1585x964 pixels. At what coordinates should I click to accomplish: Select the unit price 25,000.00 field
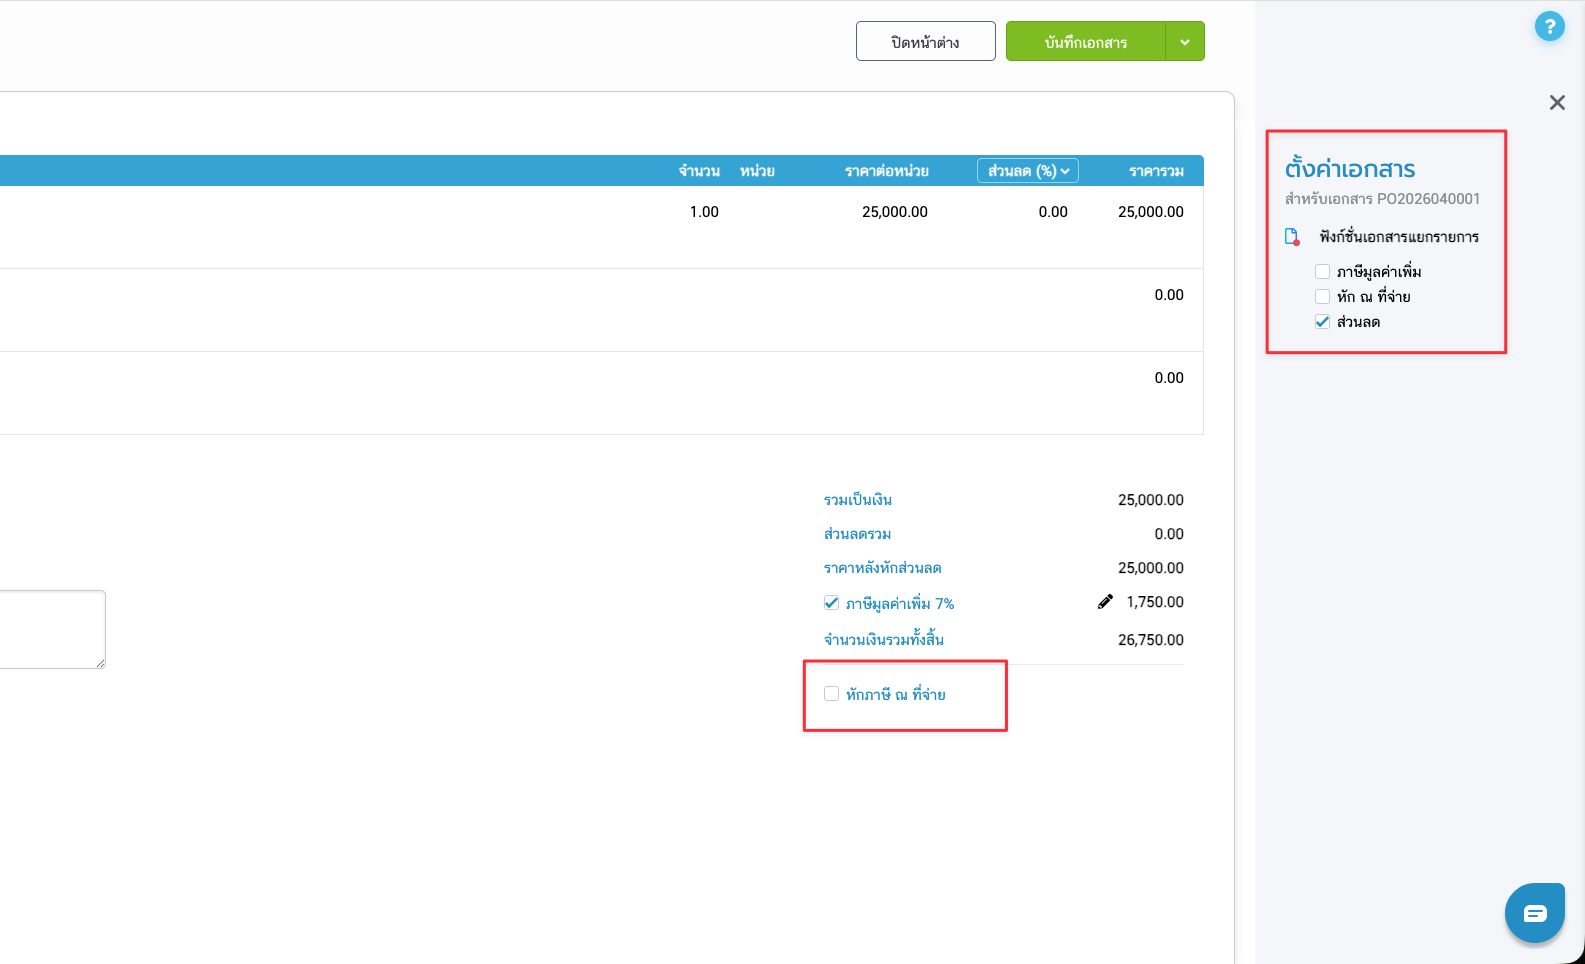894,212
